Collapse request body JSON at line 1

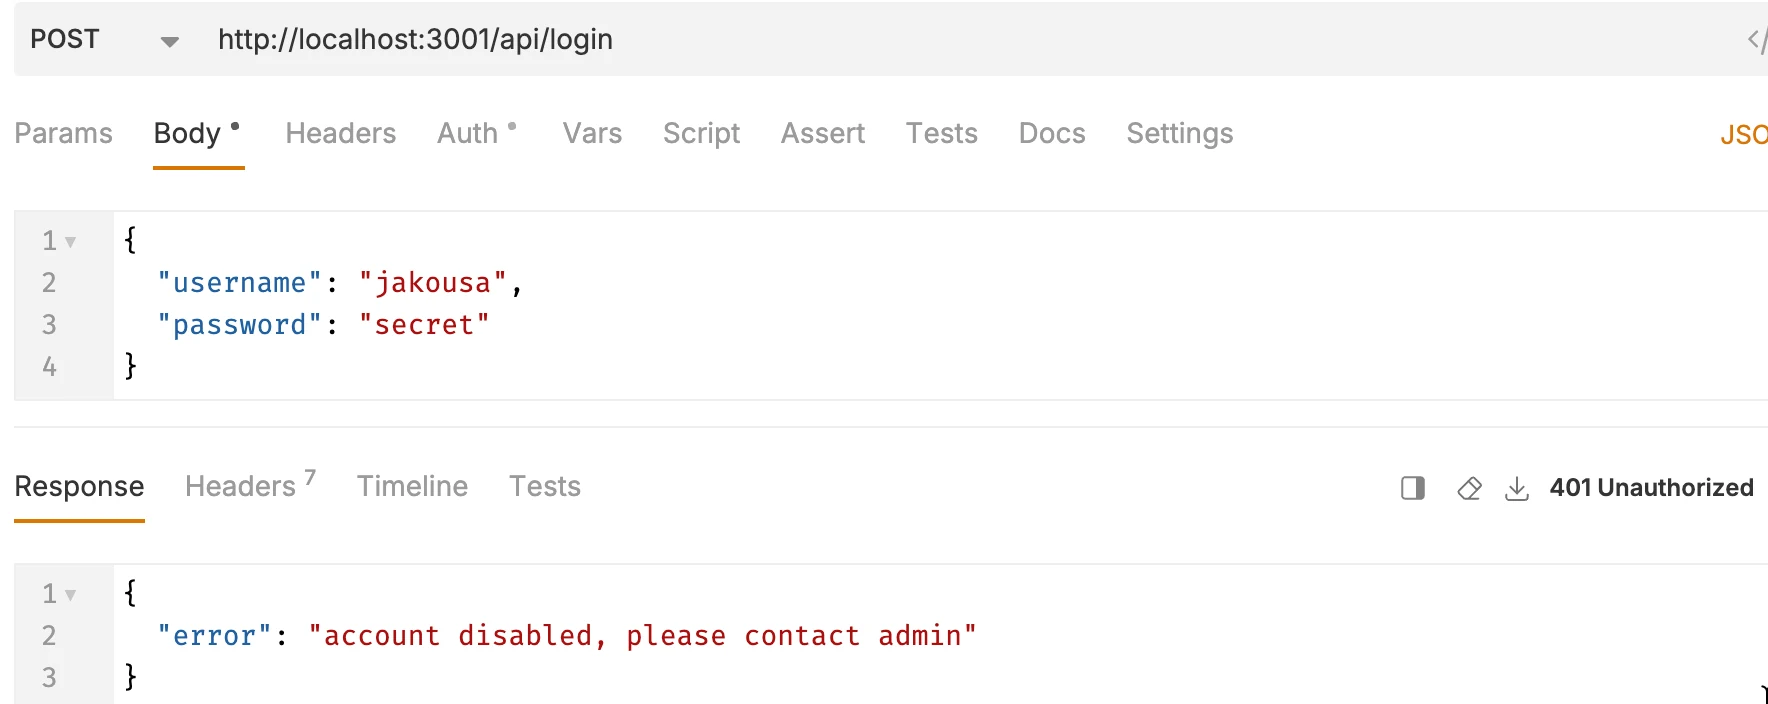pos(70,241)
